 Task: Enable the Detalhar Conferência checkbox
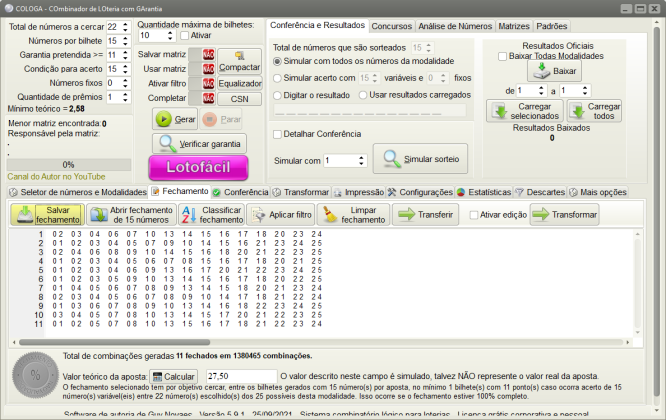click(x=279, y=133)
